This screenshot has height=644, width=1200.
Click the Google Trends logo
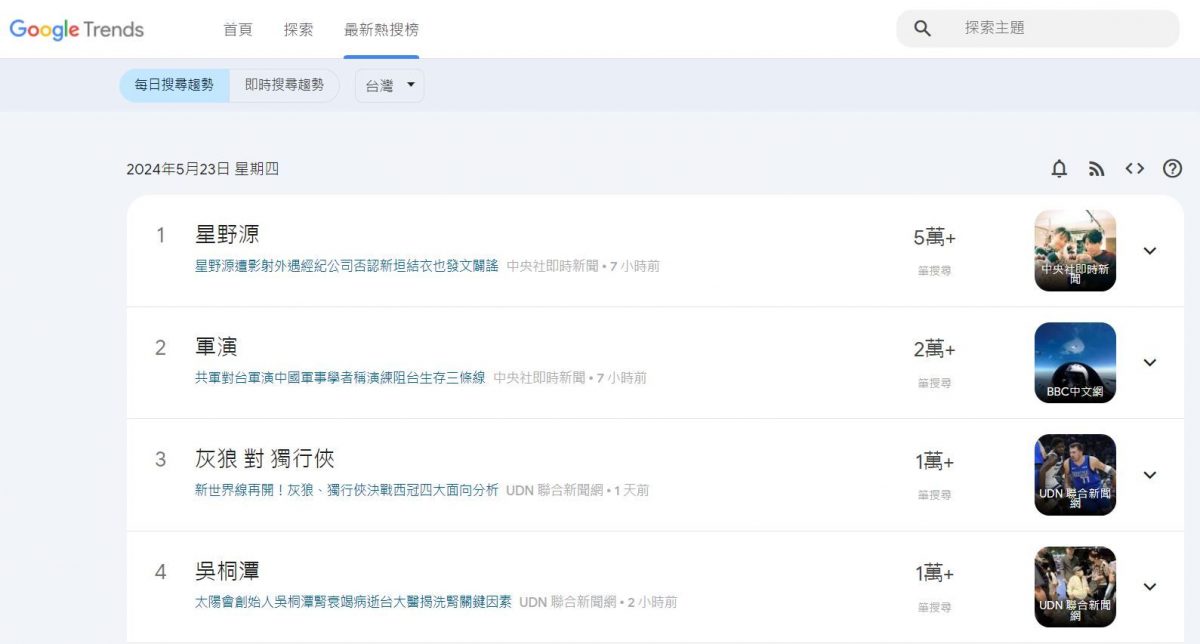coord(76,29)
